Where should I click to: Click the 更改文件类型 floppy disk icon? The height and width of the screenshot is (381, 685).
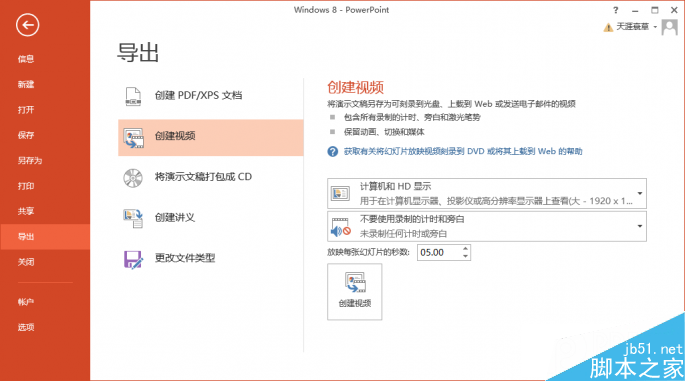coord(133,259)
